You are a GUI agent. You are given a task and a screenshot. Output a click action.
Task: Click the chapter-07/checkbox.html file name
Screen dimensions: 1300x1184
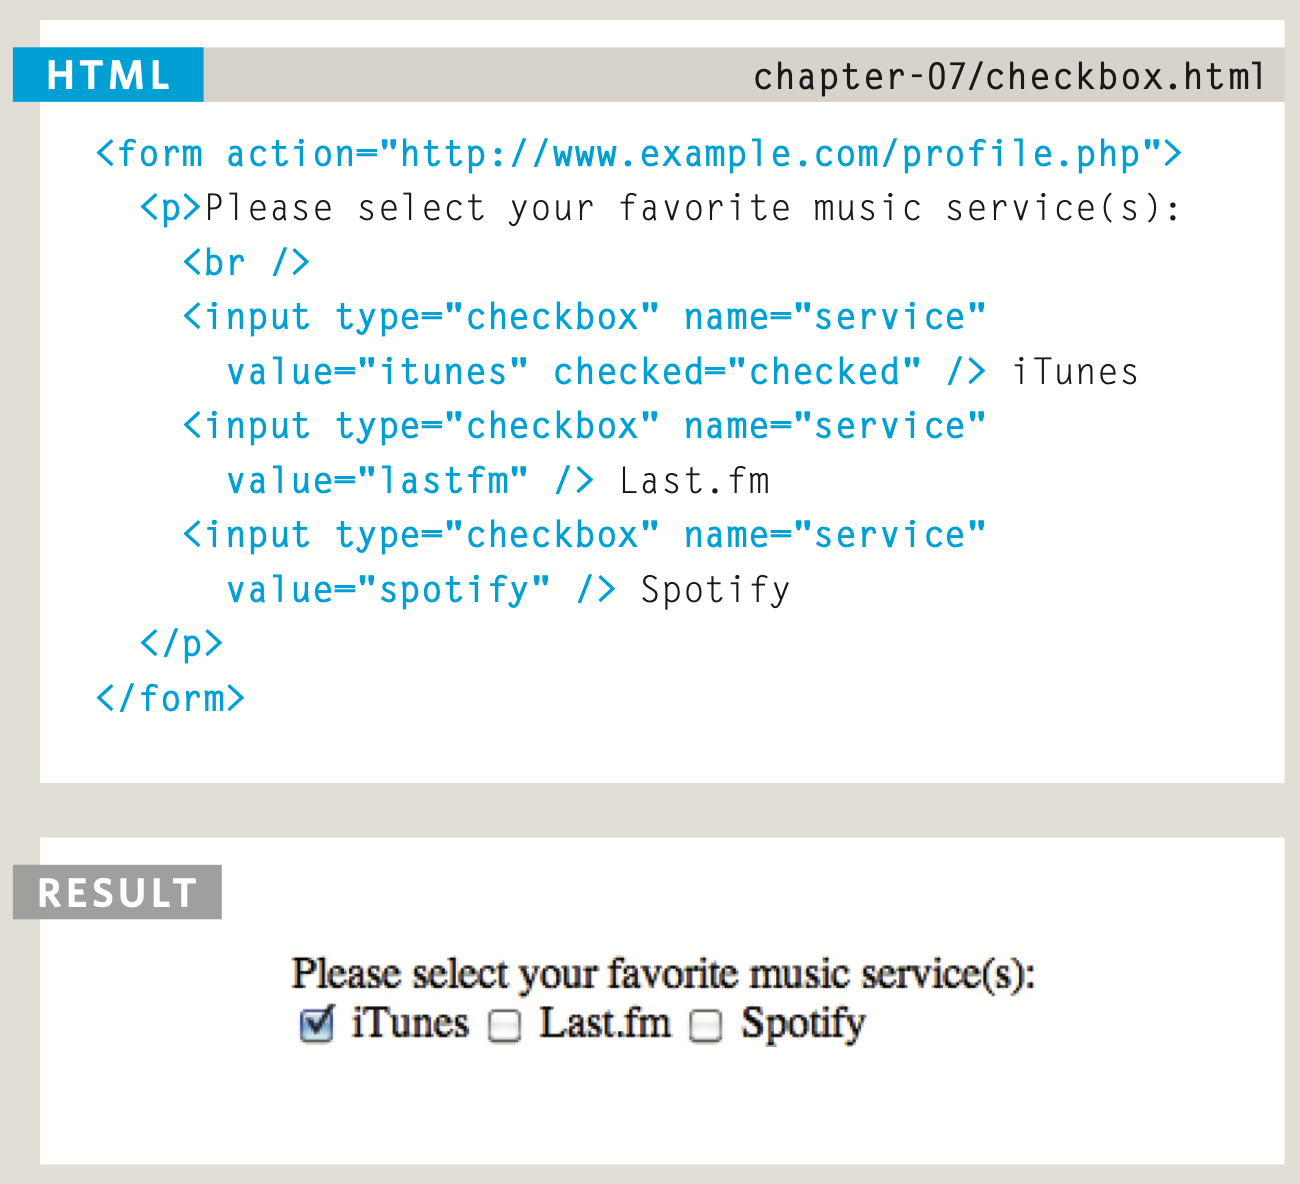point(1009,77)
